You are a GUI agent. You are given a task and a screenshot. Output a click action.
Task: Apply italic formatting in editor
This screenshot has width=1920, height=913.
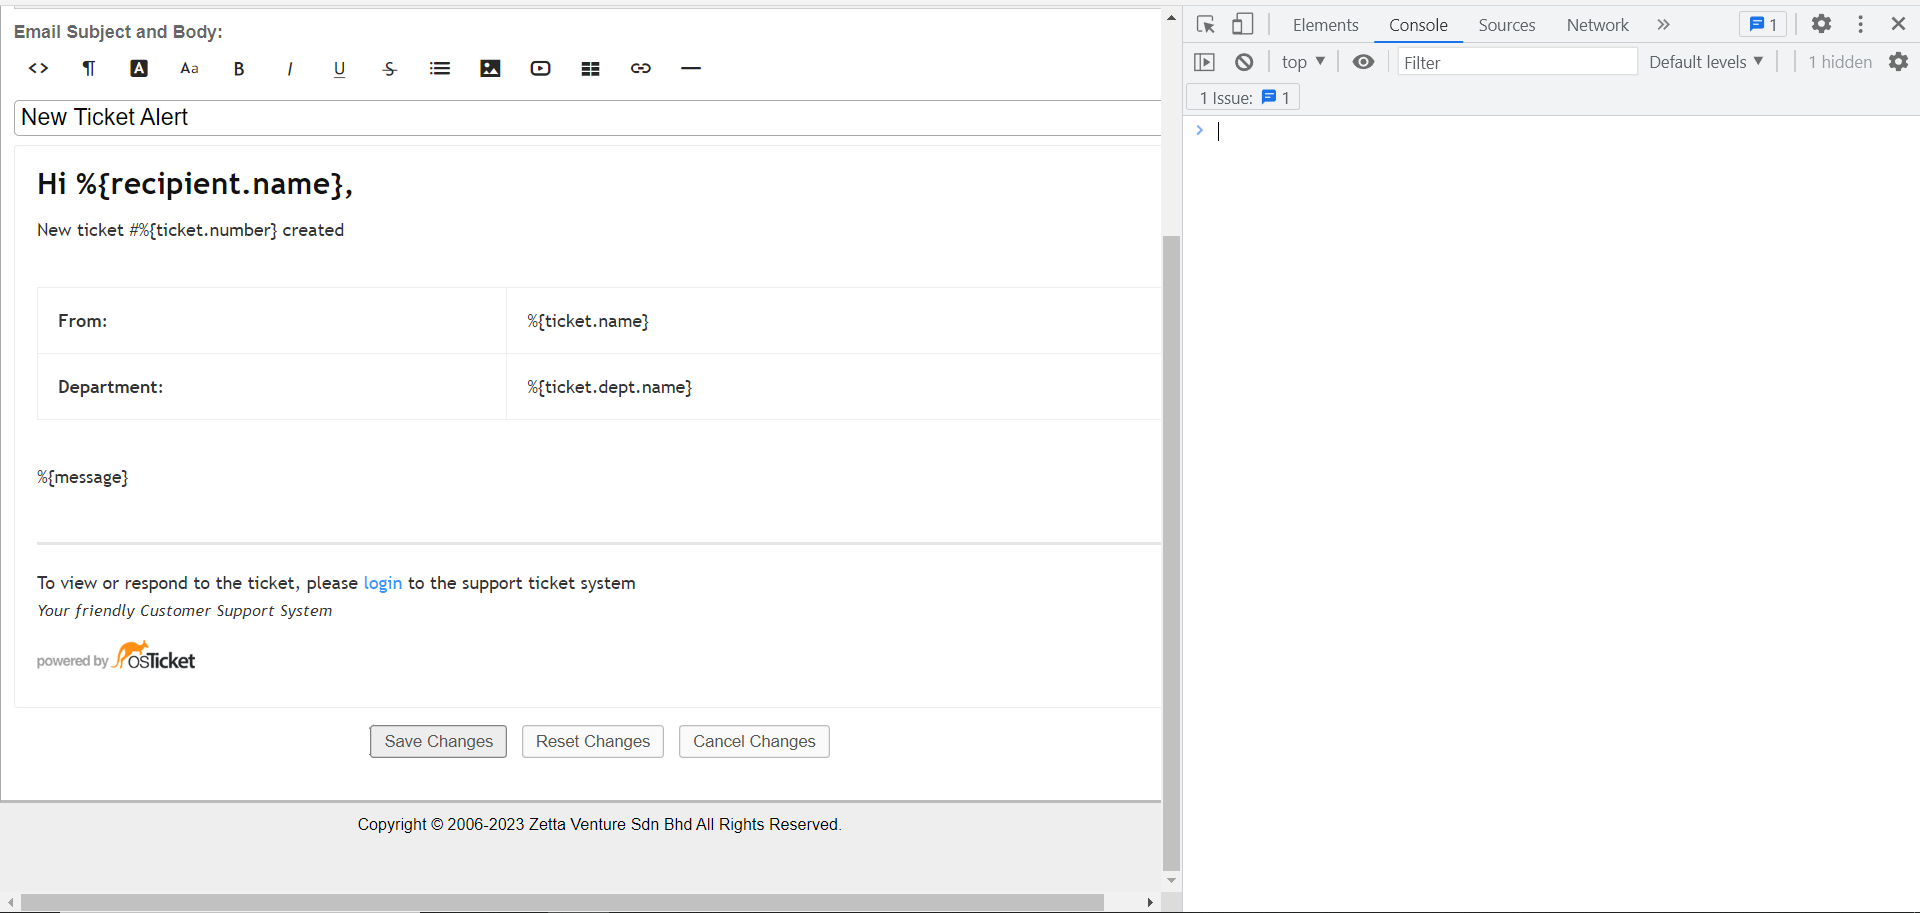click(289, 68)
